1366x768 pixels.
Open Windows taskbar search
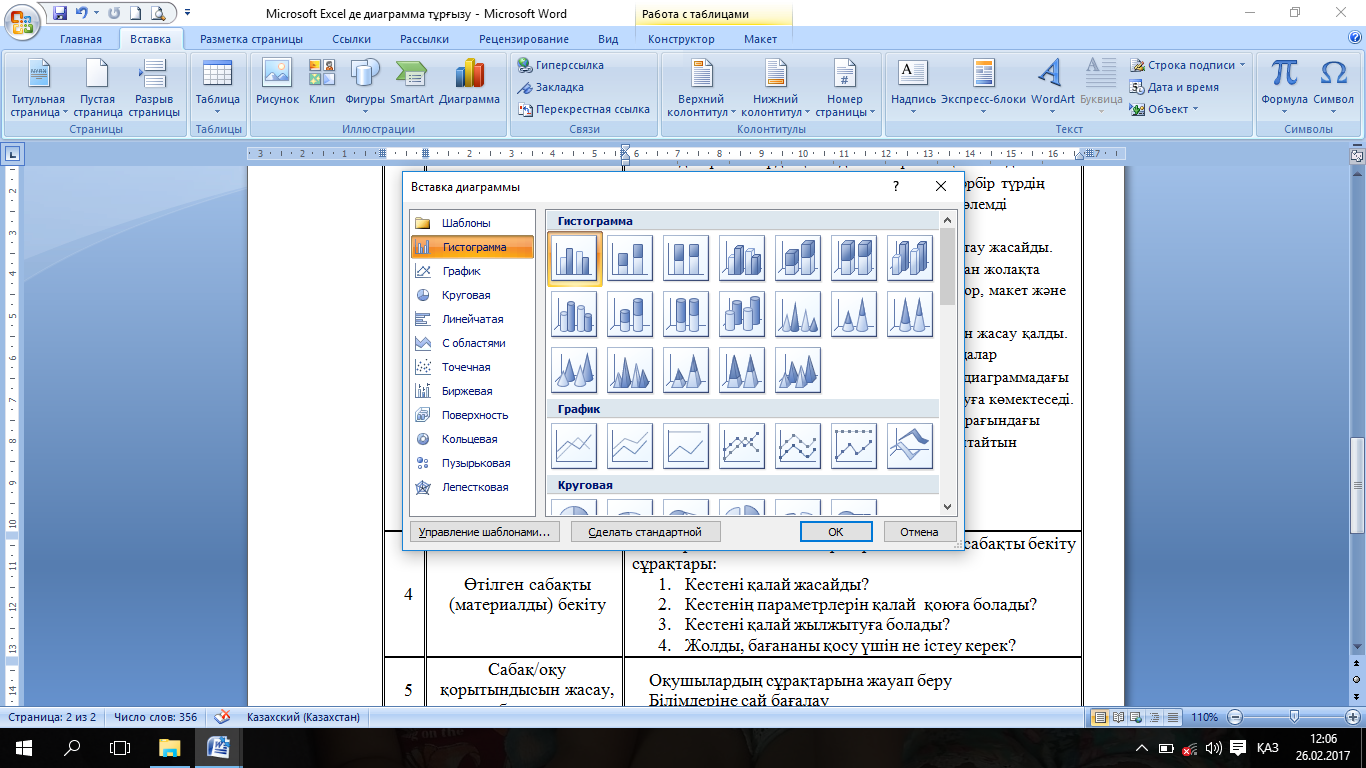(x=72, y=747)
